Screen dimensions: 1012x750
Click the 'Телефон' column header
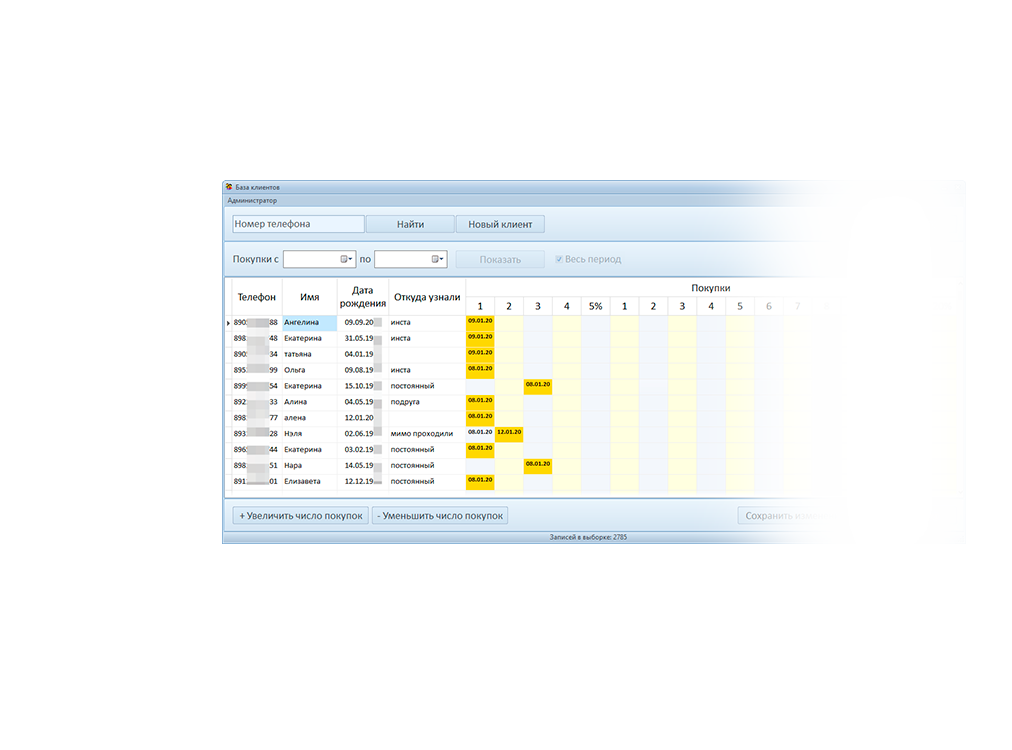pyautogui.click(x=256, y=297)
